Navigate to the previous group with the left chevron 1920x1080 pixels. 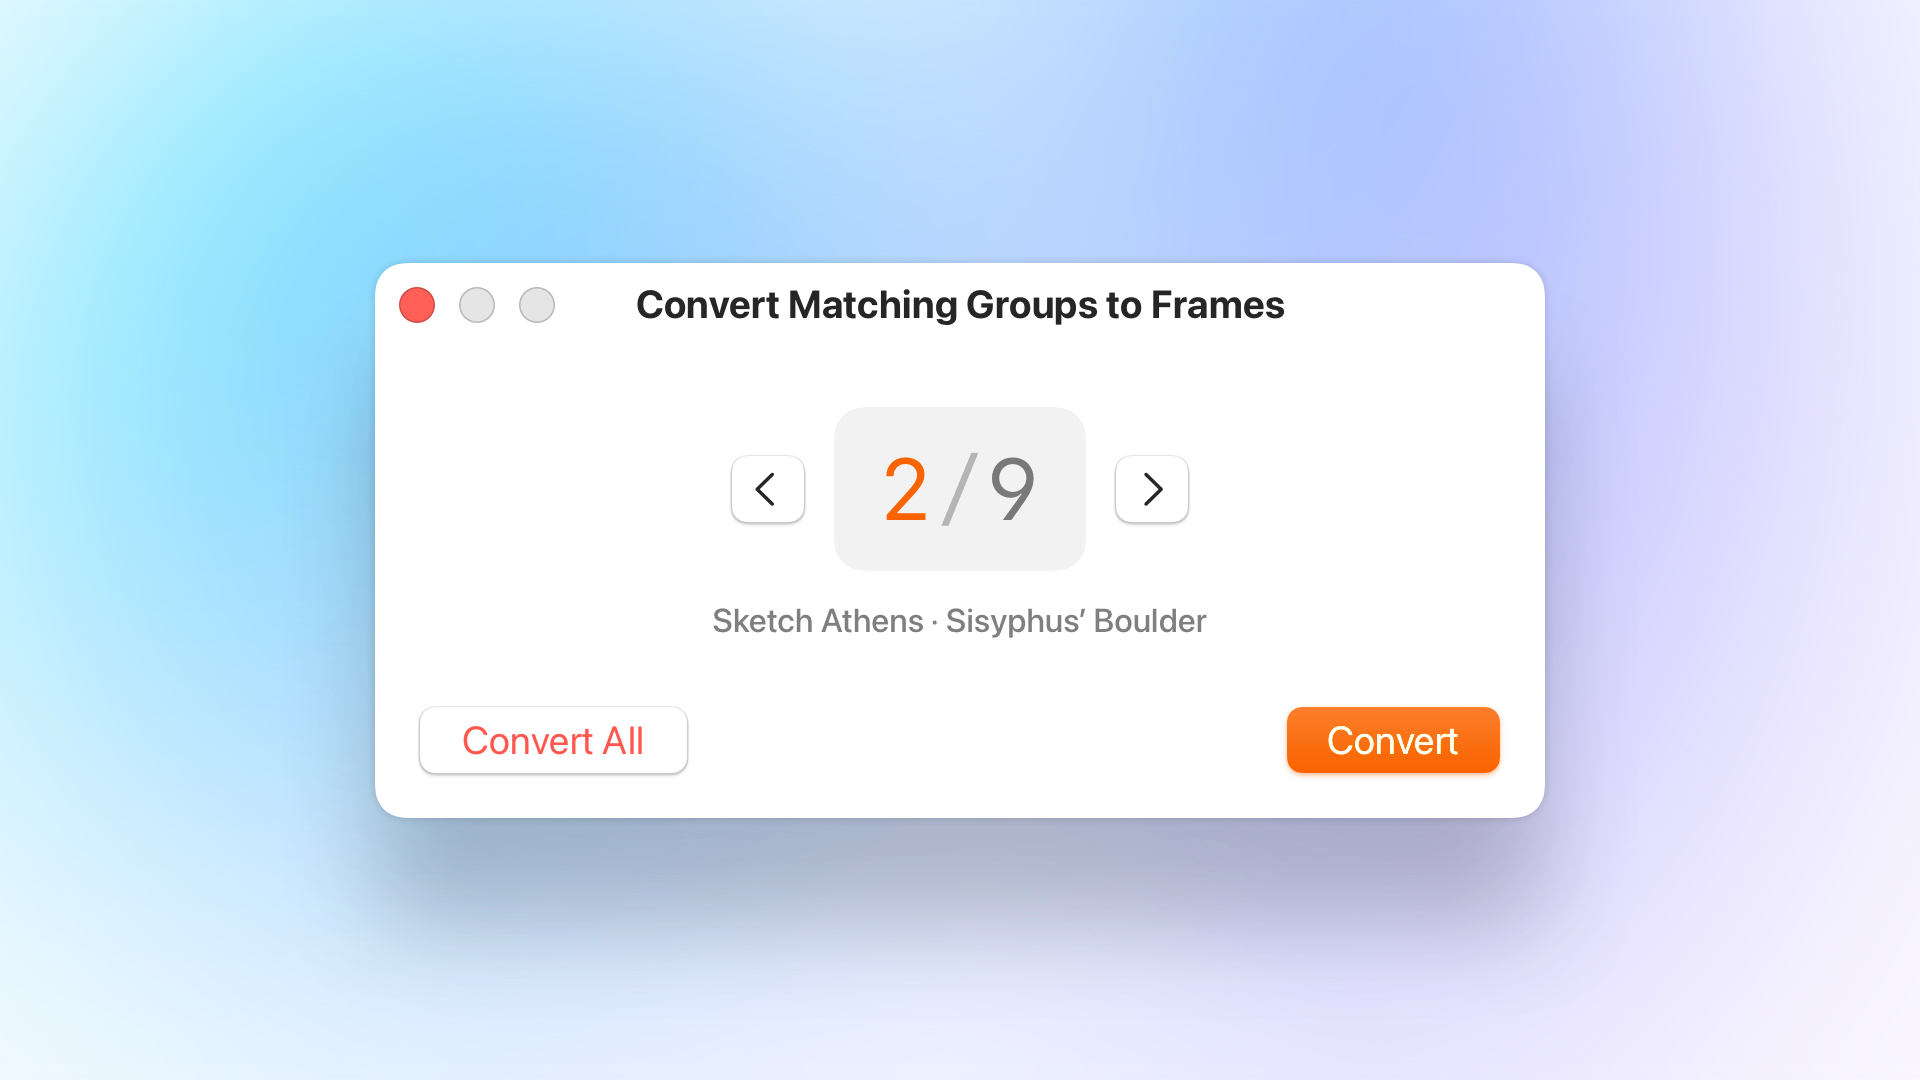(x=767, y=489)
